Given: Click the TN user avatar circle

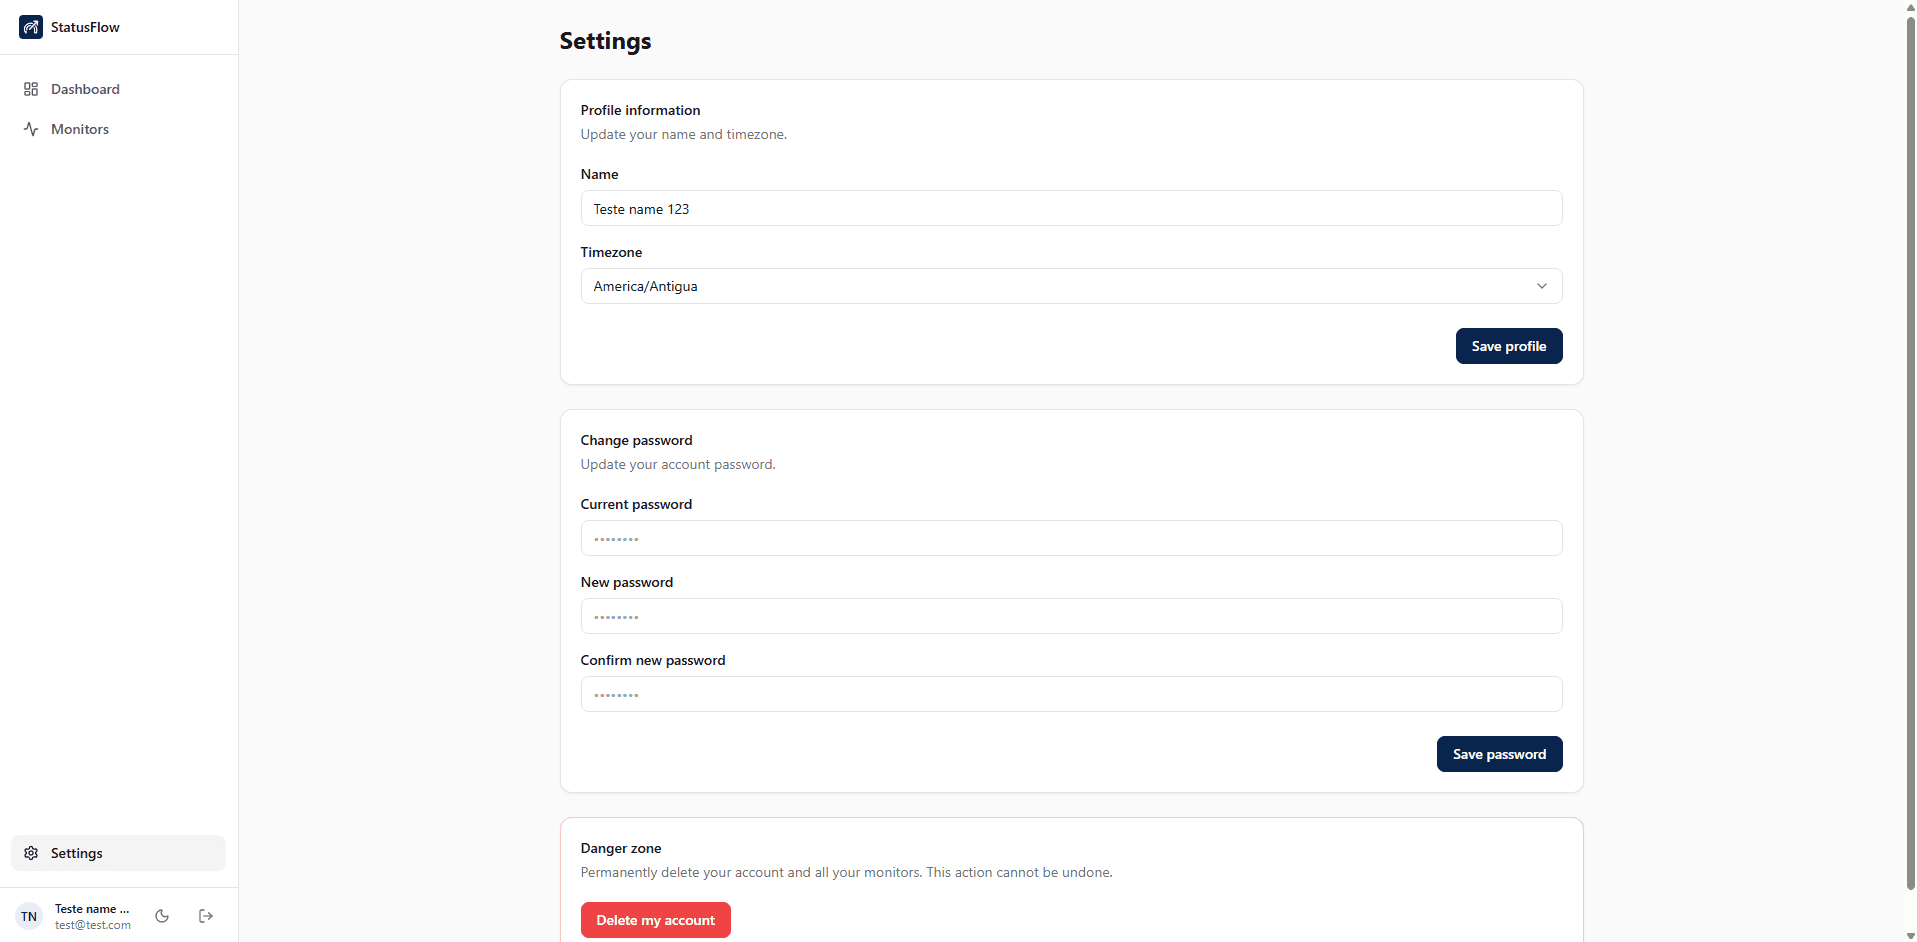Looking at the screenshot, I should pos(27,915).
